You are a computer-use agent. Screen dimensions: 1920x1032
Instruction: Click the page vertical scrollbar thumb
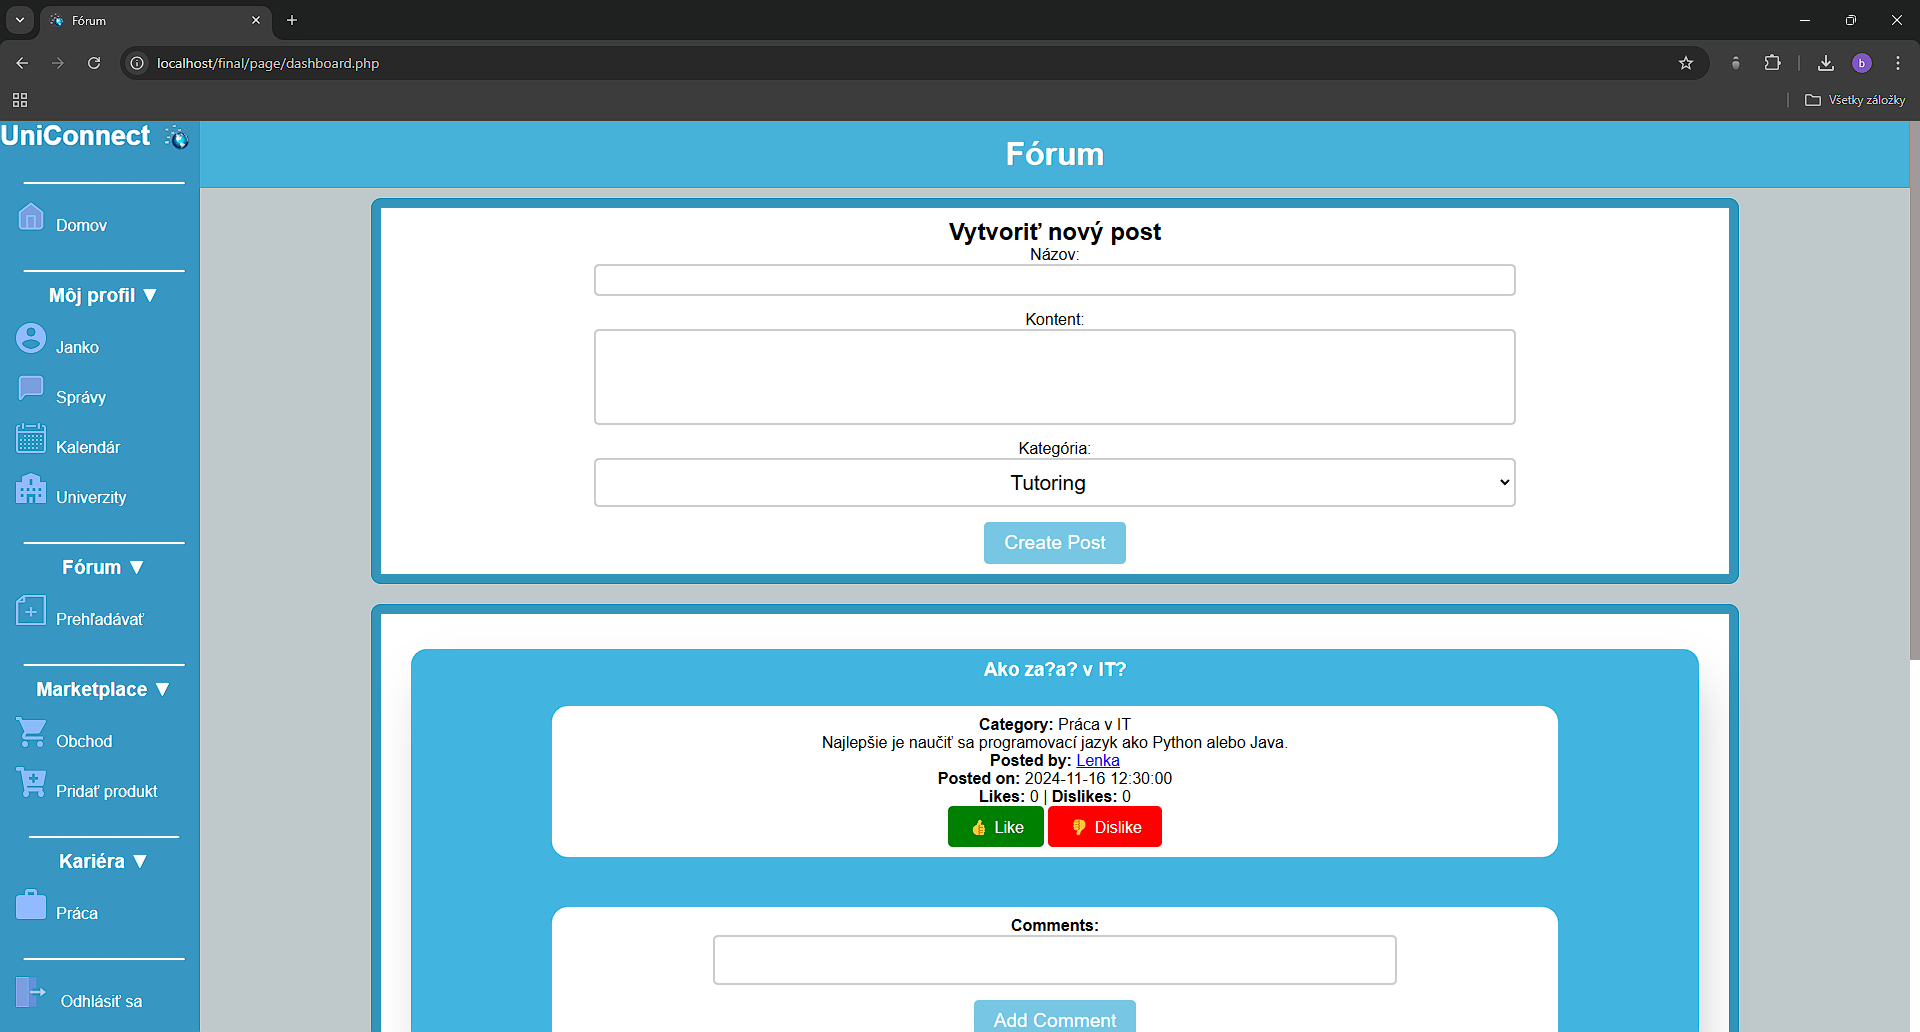click(x=1914, y=390)
